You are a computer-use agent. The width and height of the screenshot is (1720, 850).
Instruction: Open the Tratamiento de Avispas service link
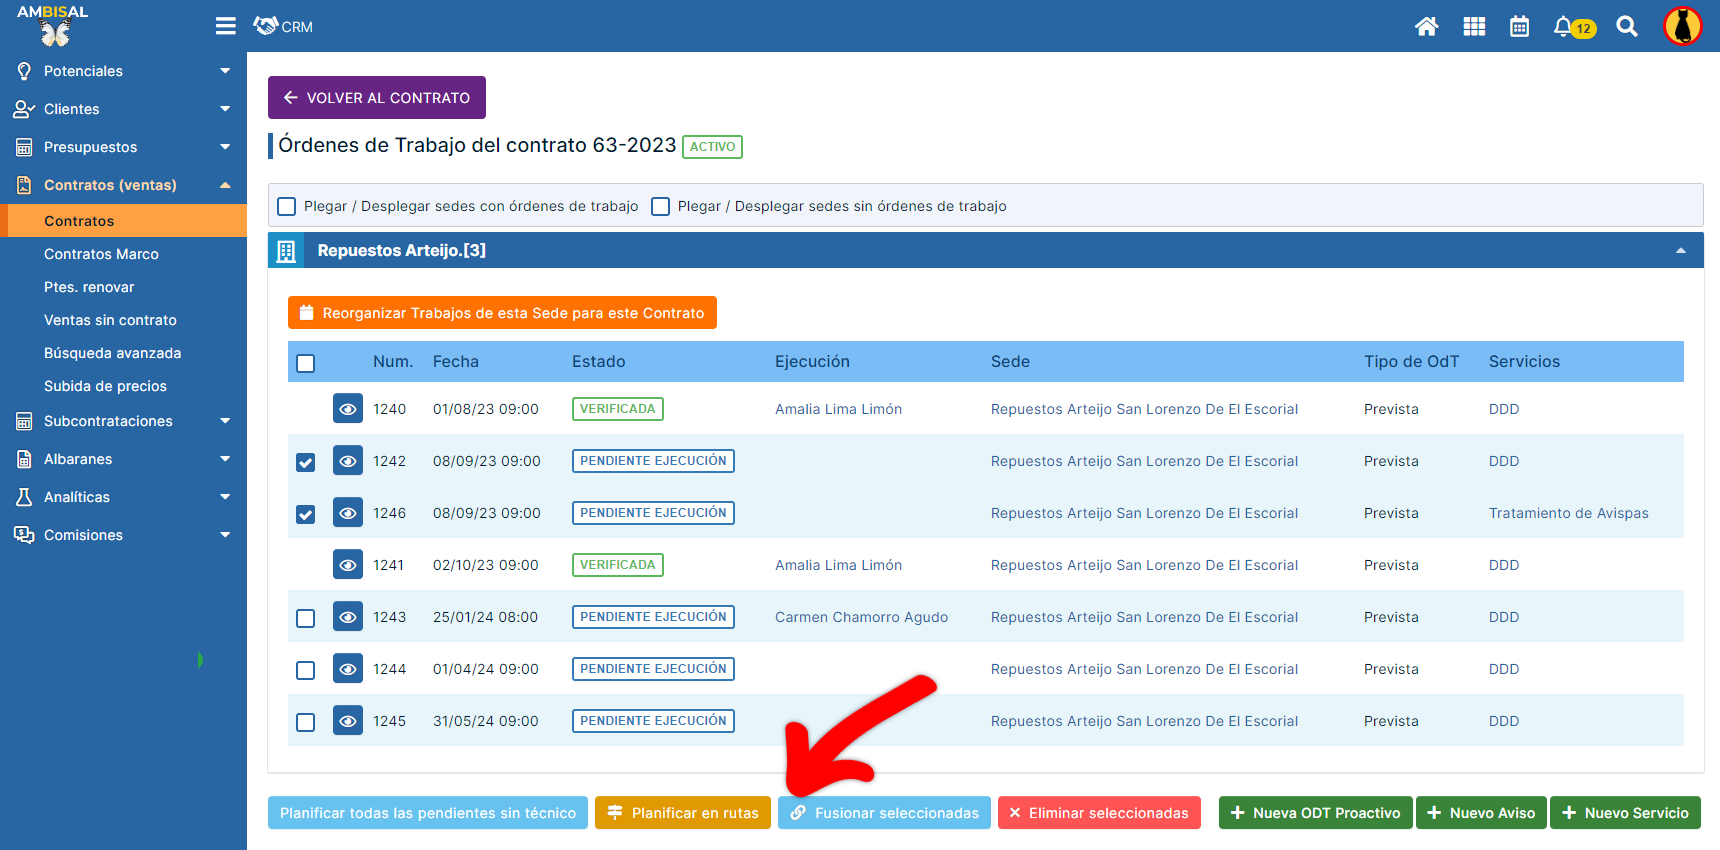tap(1568, 513)
